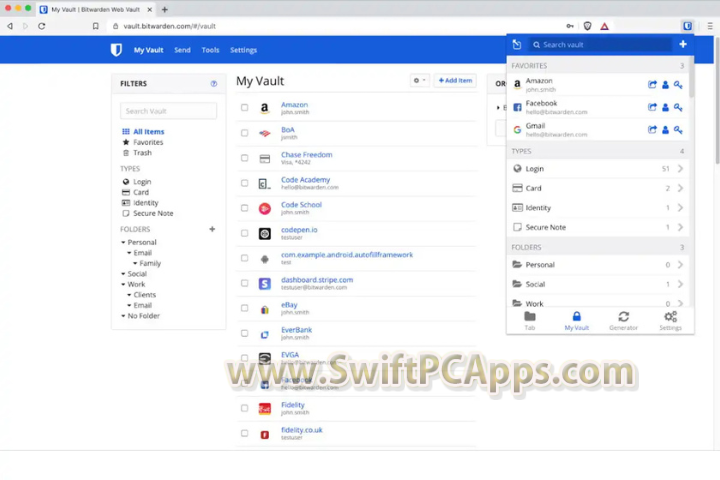Click the Amazon logo icon in vault list
This screenshot has width=720, height=480.
(264, 108)
